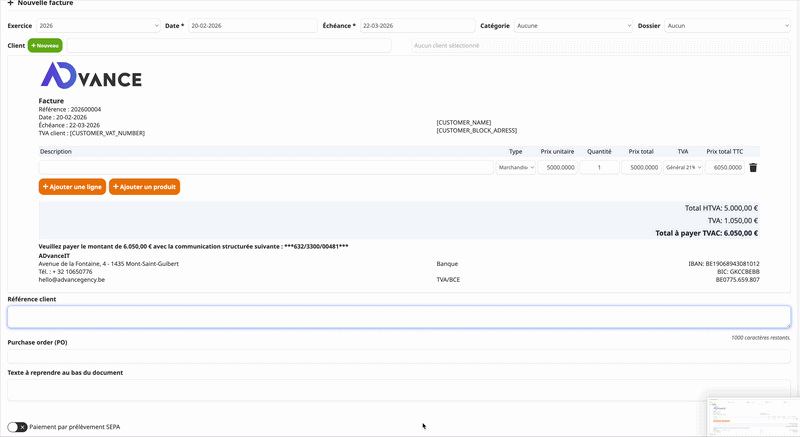
Task: Toggle Paiement par prélèvement SEPA switch
Action: pos(17,427)
